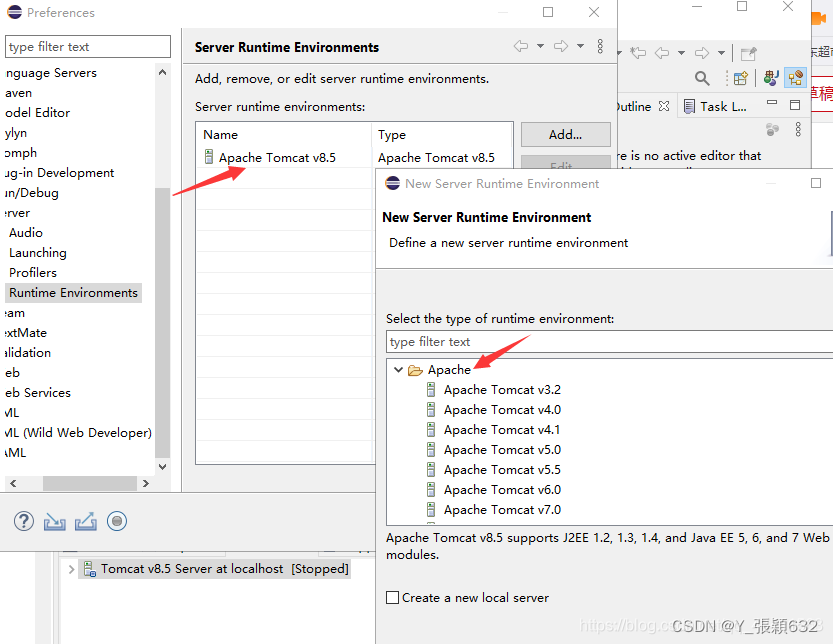Click the import preferences icon
Image resolution: width=833 pixels, height=644 pixels.
pyautogui.click(x=54, y=521)
